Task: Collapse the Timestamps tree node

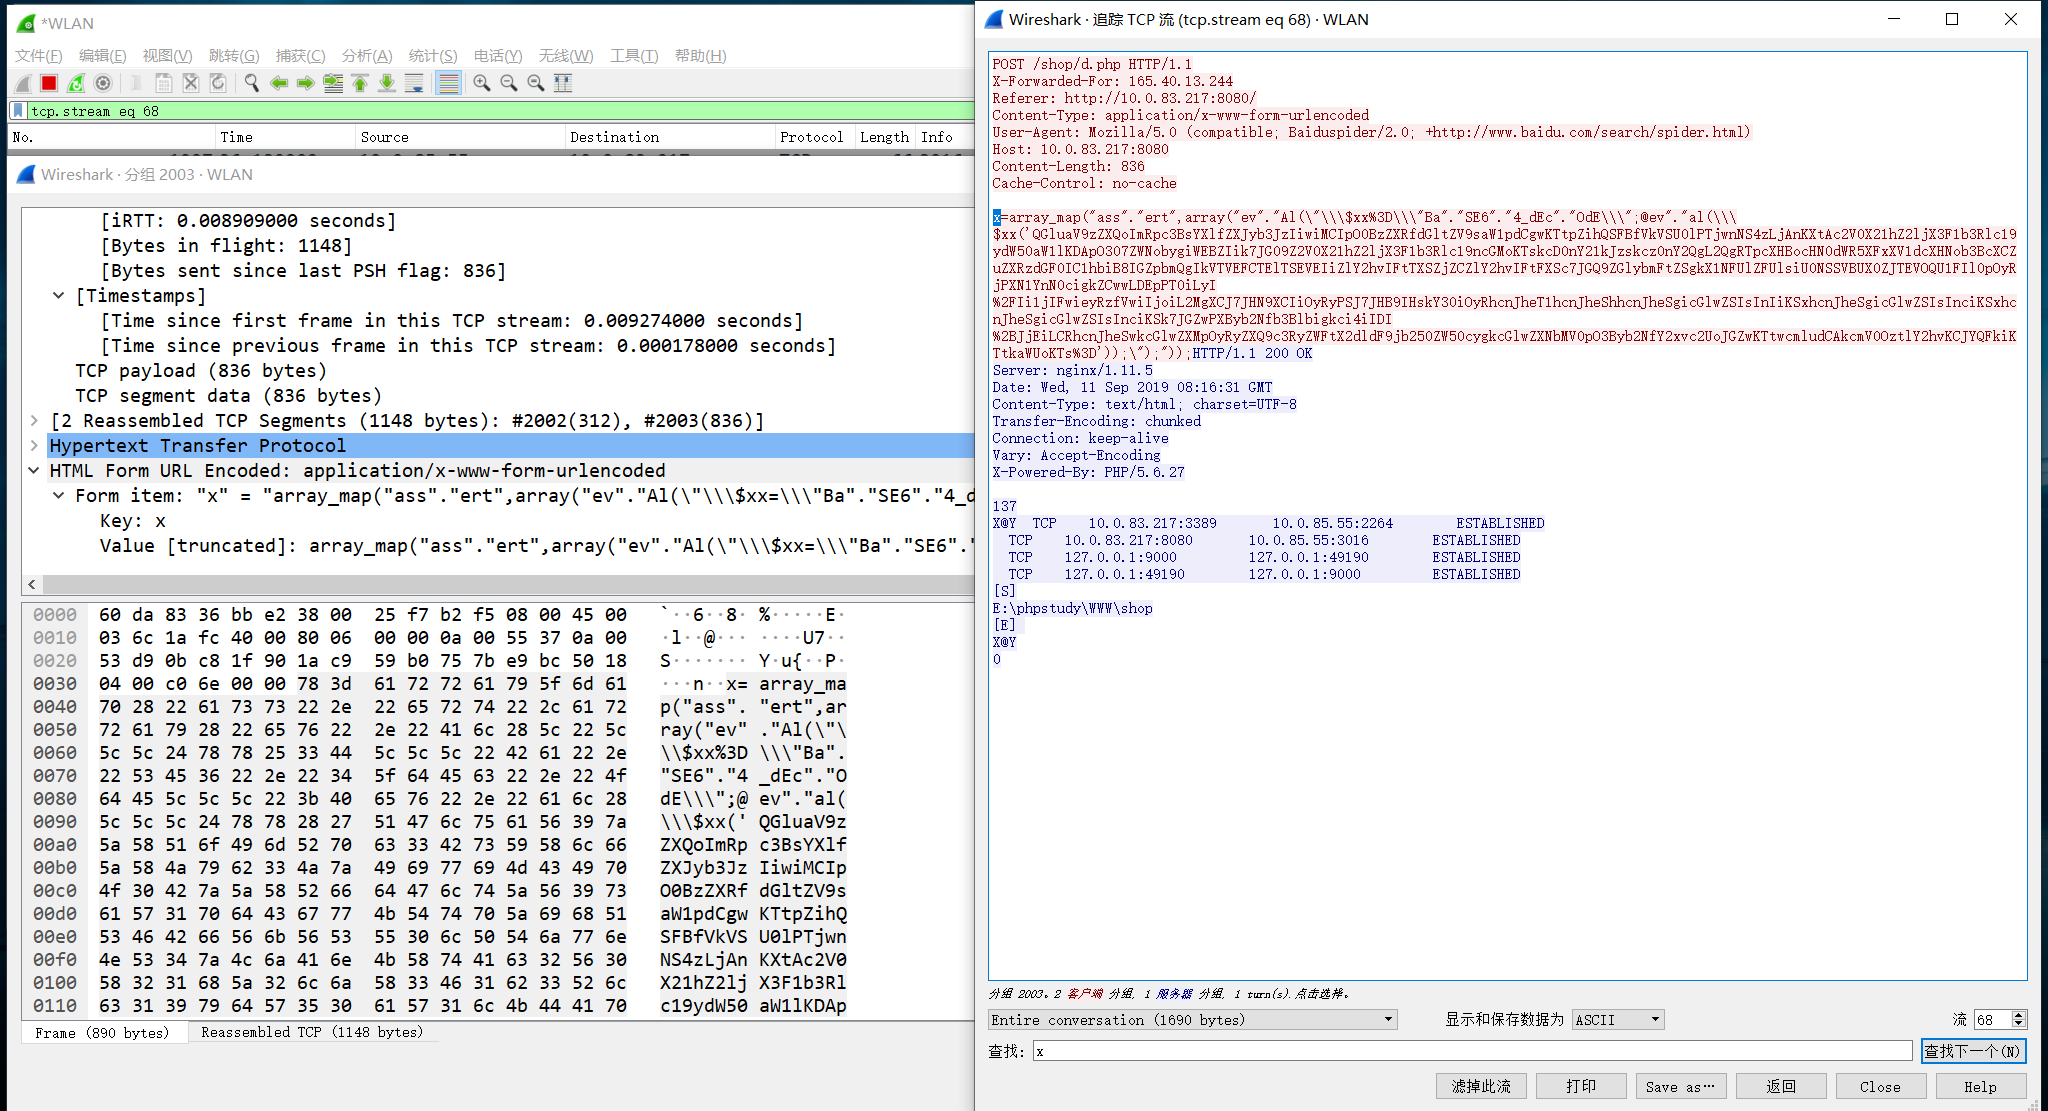Action: pos(59,296)
